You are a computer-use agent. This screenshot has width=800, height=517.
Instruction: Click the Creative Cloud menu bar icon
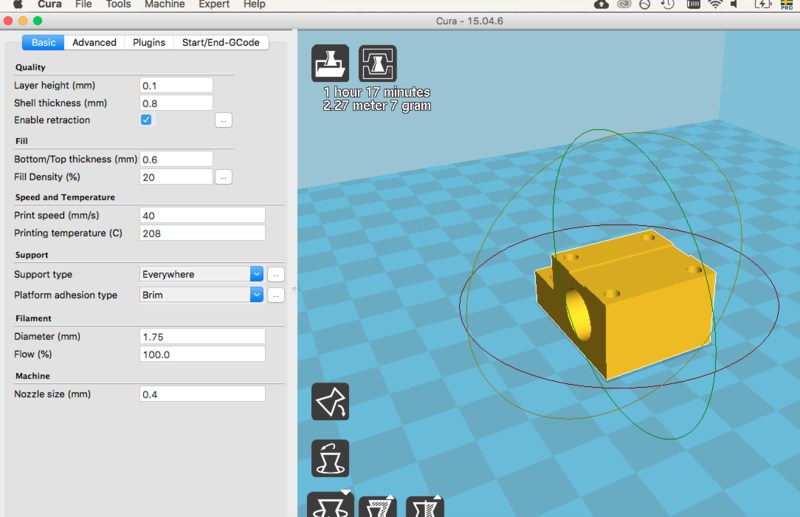[x=624, y=5]
